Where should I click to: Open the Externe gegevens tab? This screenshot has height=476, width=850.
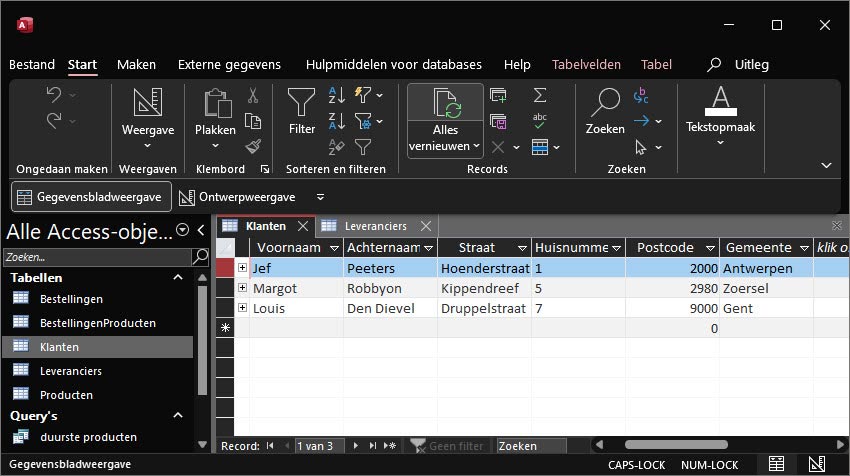click(229, 65)
